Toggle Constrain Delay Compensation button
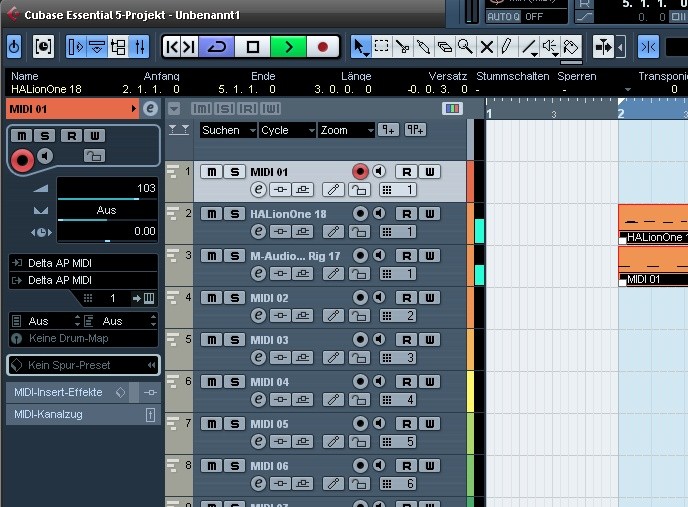Image resolution: width=688 pixels, height=507 pixels. pos(43,47)
